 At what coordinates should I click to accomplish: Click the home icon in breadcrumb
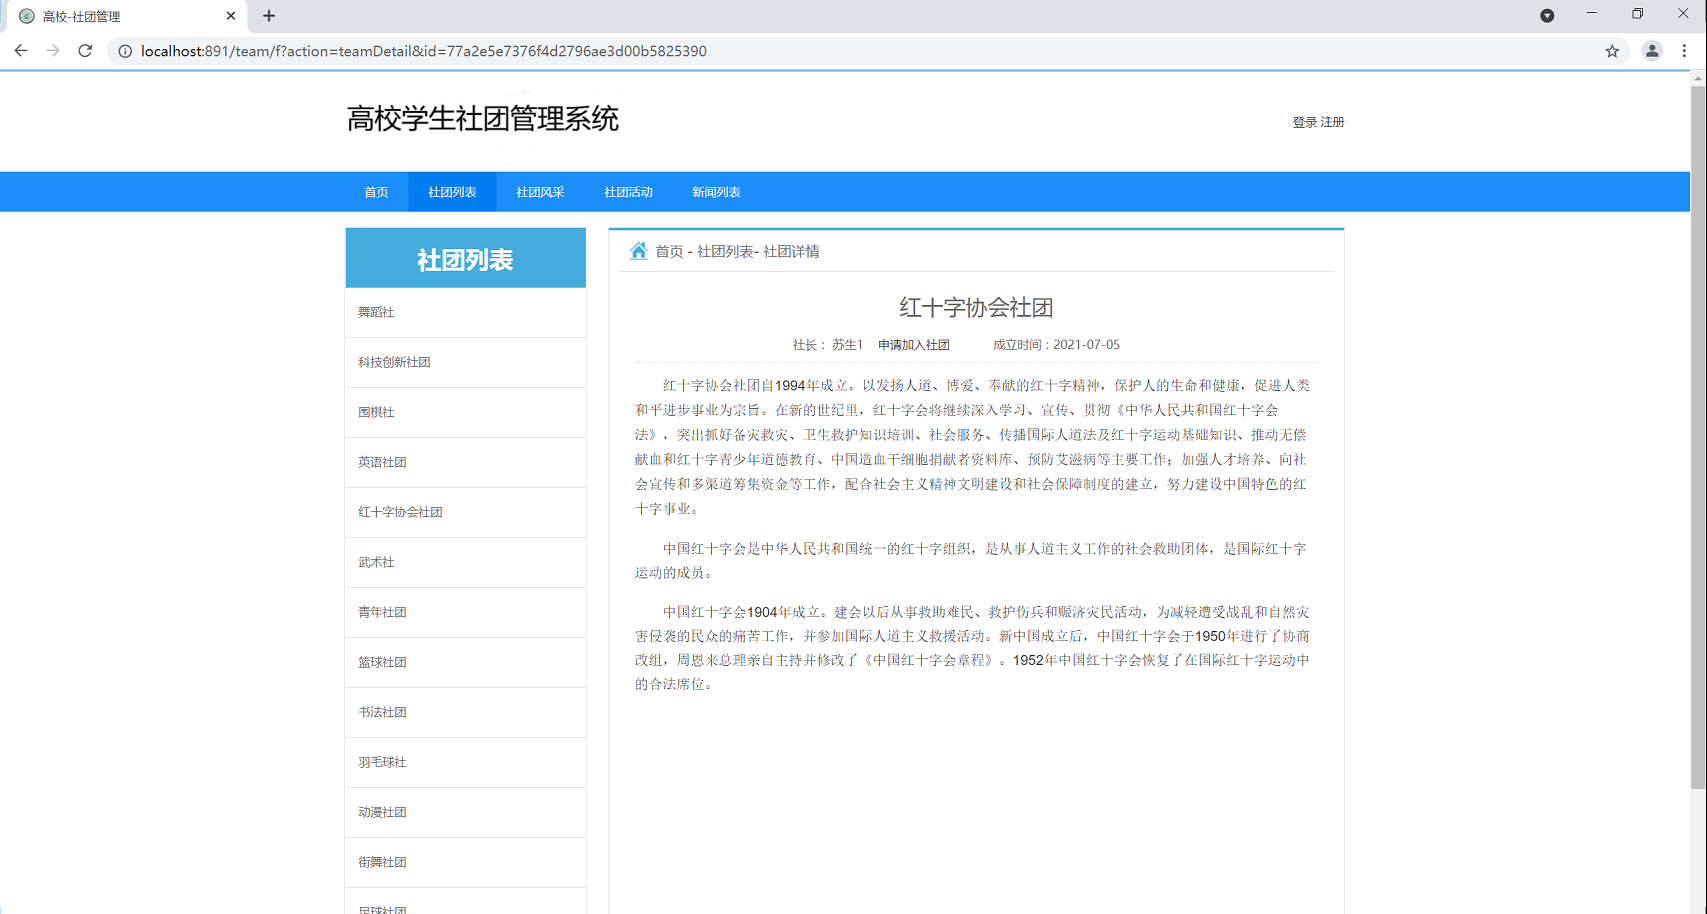tap(638, 251)
